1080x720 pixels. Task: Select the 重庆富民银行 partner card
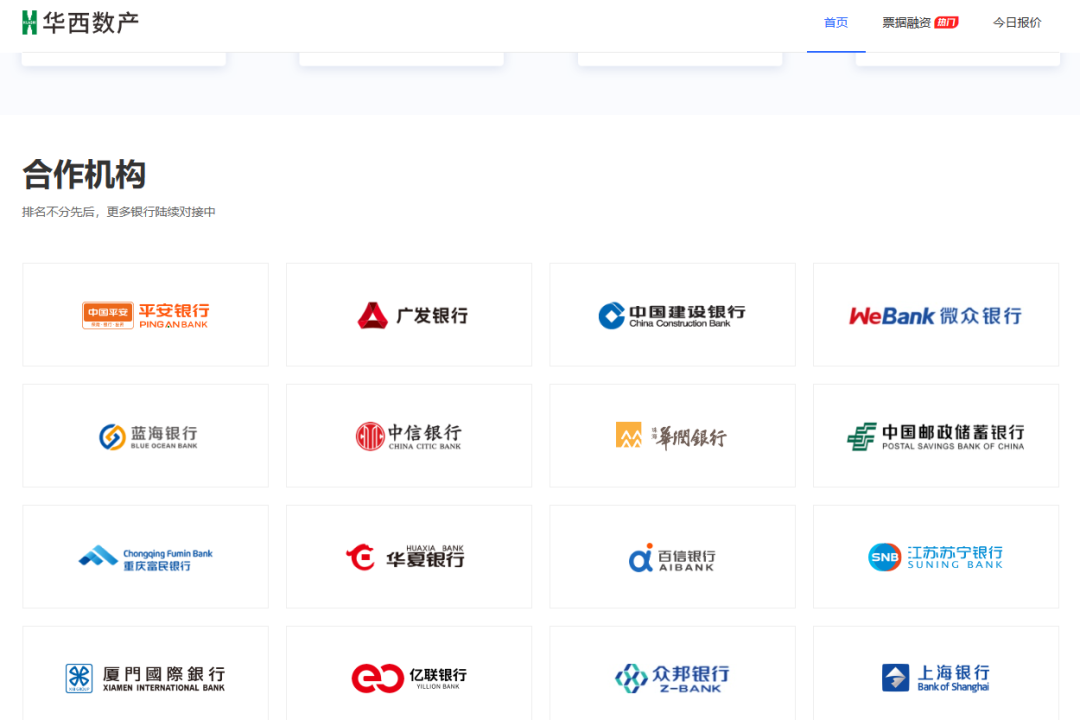coord(146,557)
